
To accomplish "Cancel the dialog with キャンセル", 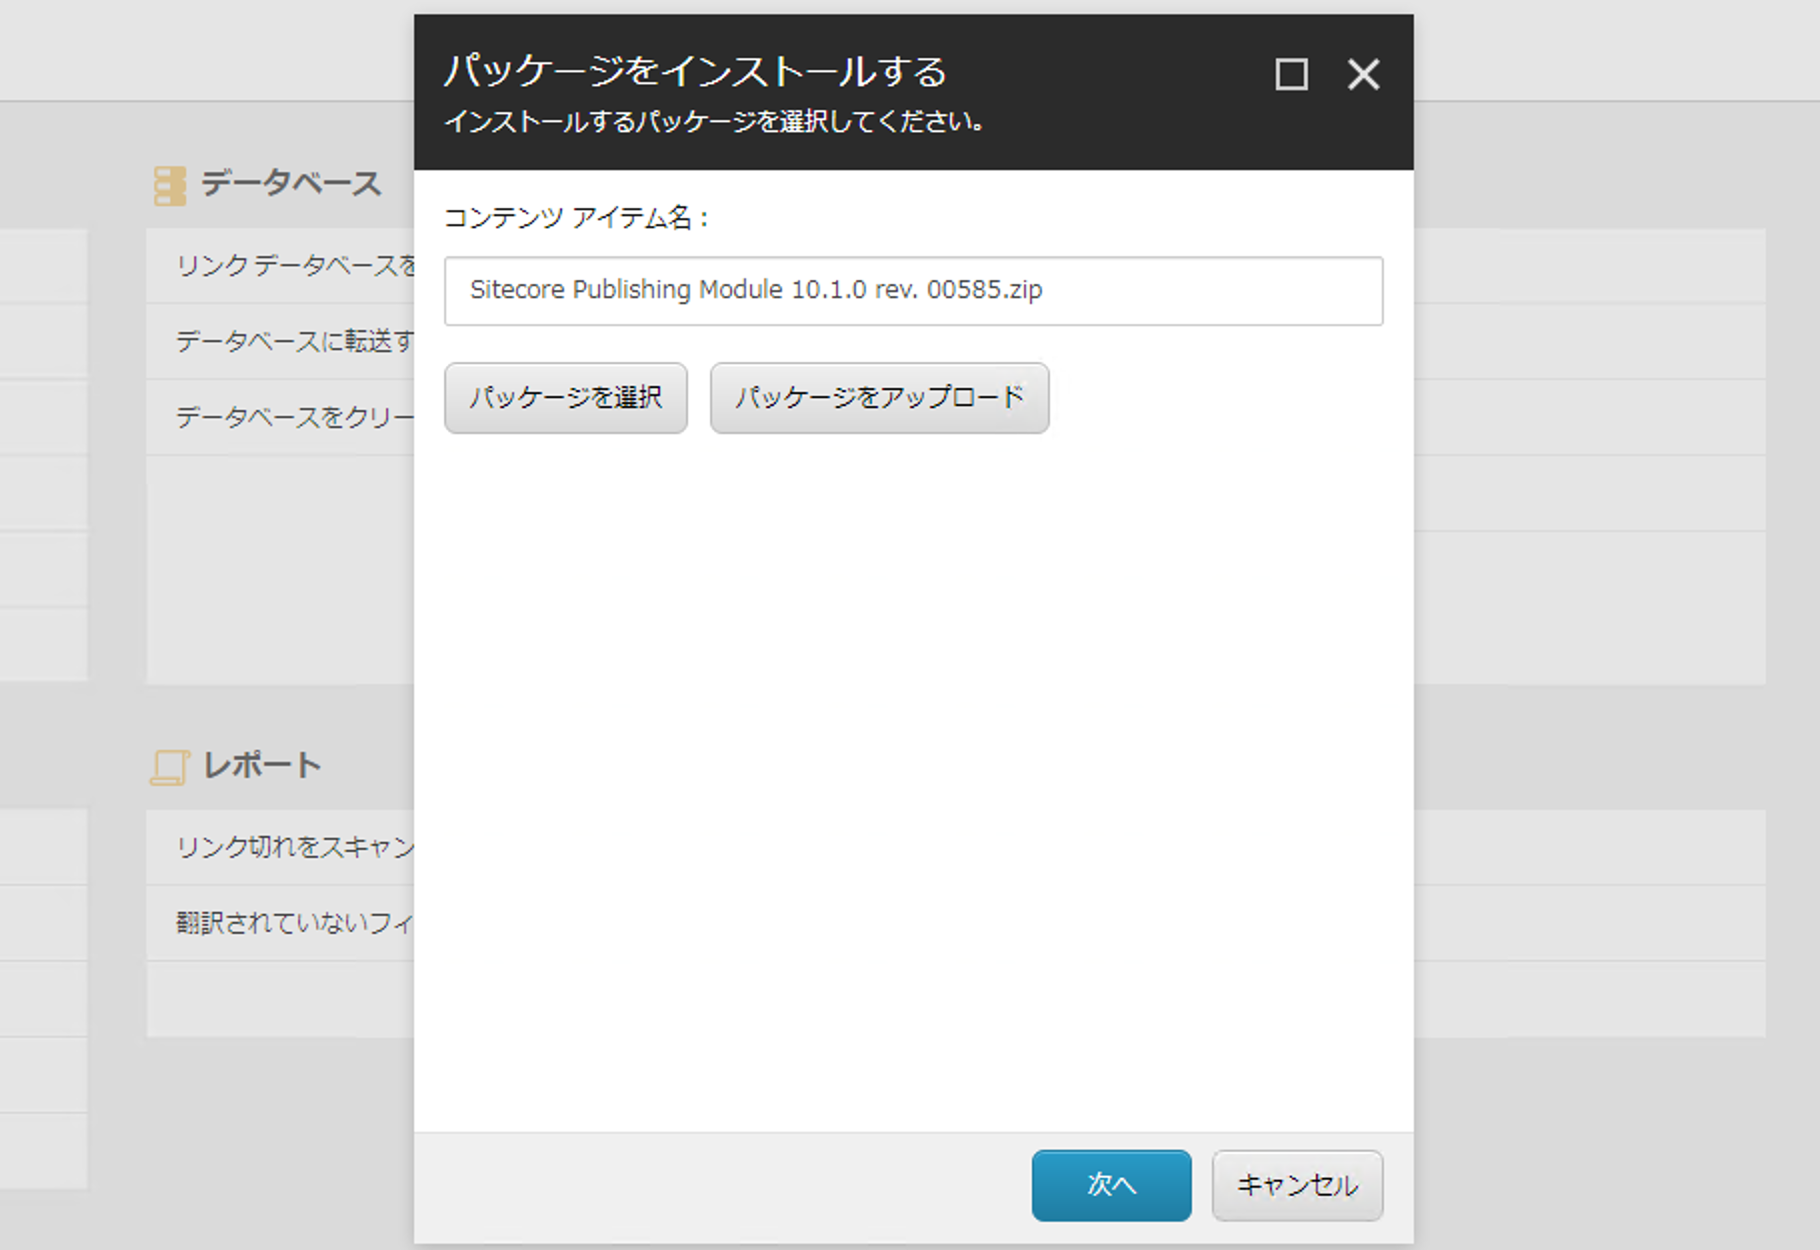I will point(1297,1185).
